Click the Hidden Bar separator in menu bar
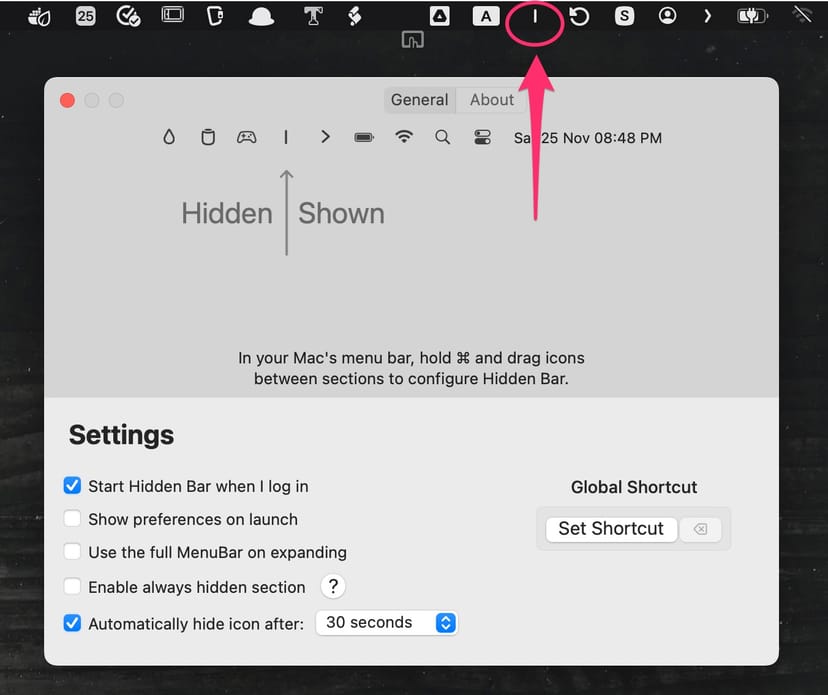Screen dimensions: 828x695 (534, 17)
